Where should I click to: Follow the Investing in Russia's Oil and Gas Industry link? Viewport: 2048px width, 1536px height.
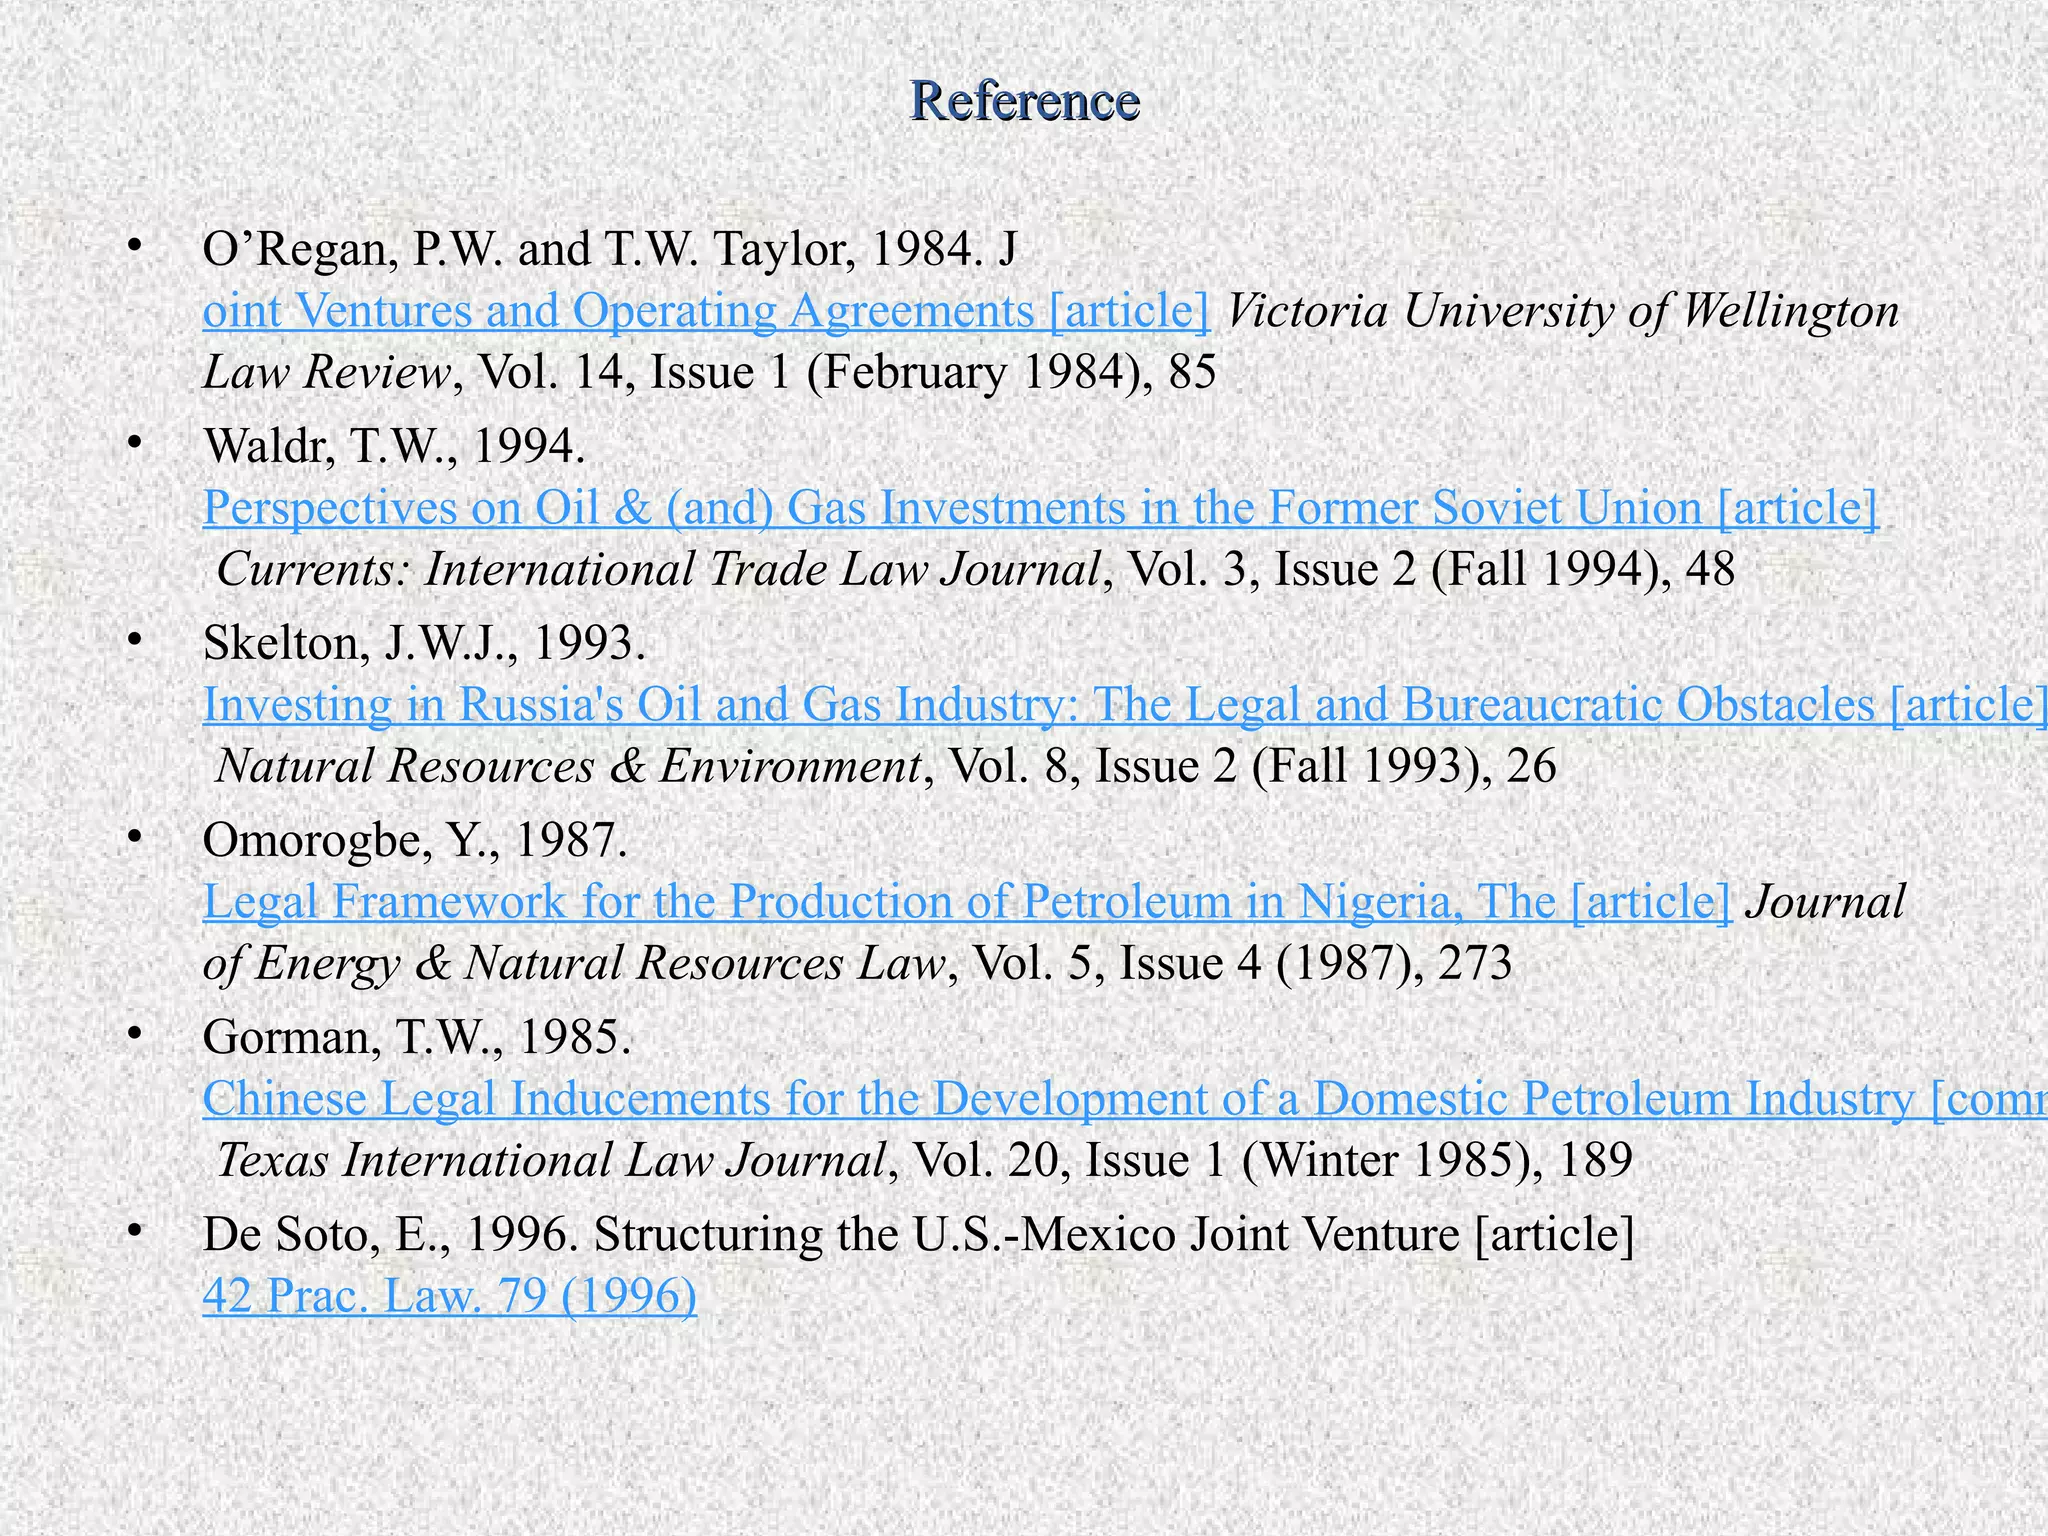(x=1125, y=704)
